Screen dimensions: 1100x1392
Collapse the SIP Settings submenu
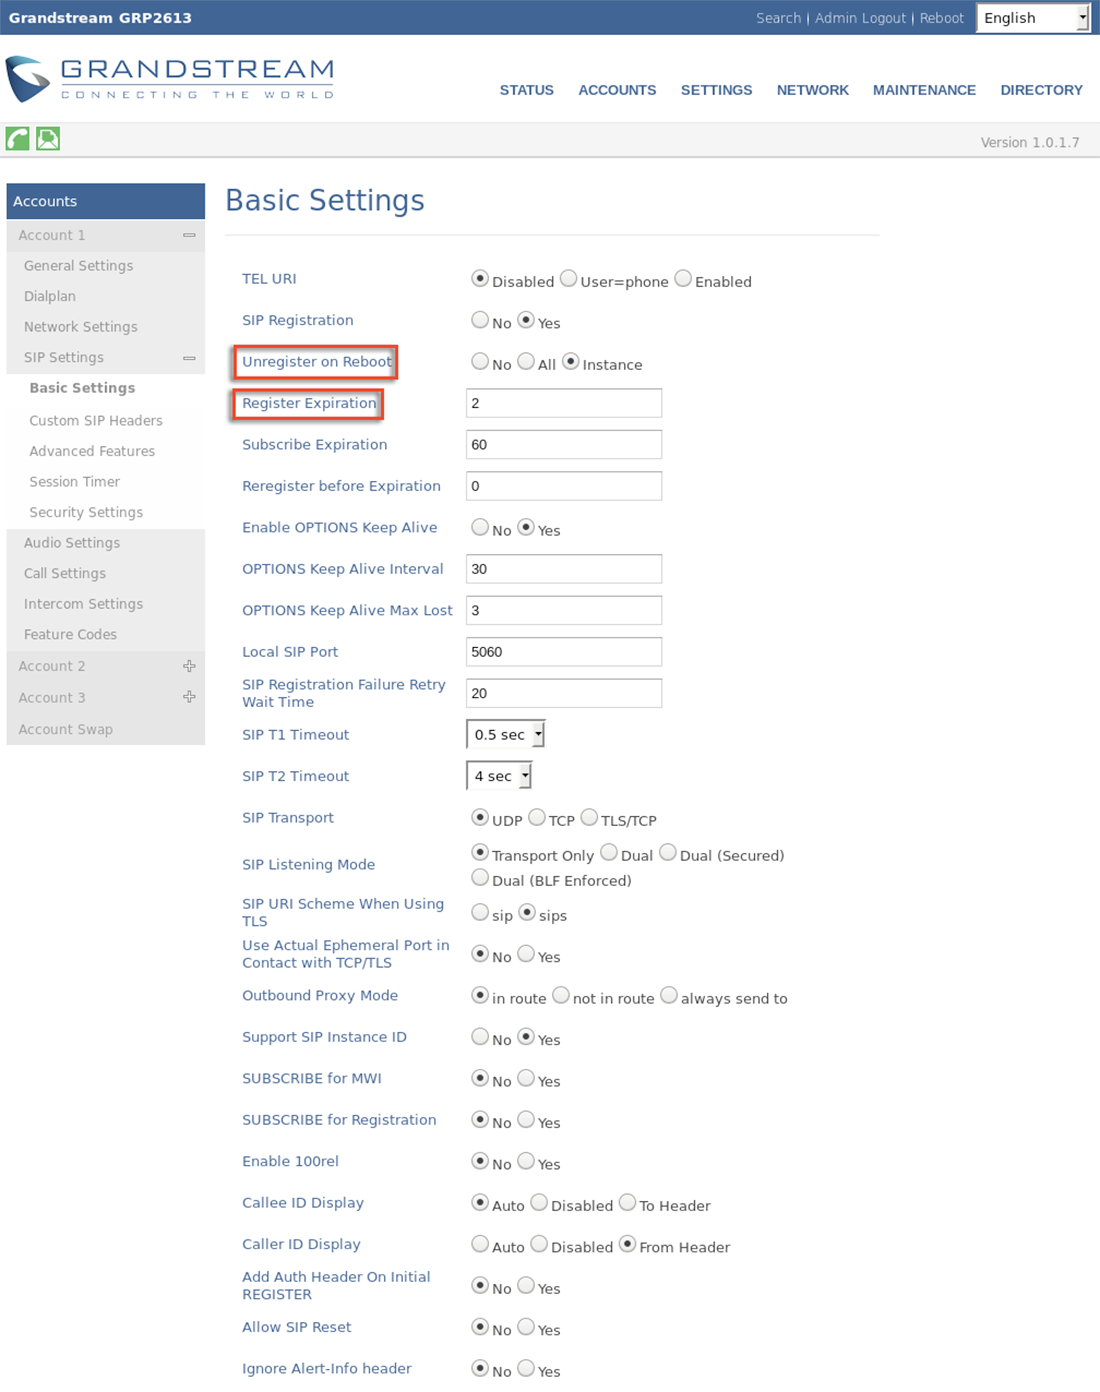tap(189, 358)
